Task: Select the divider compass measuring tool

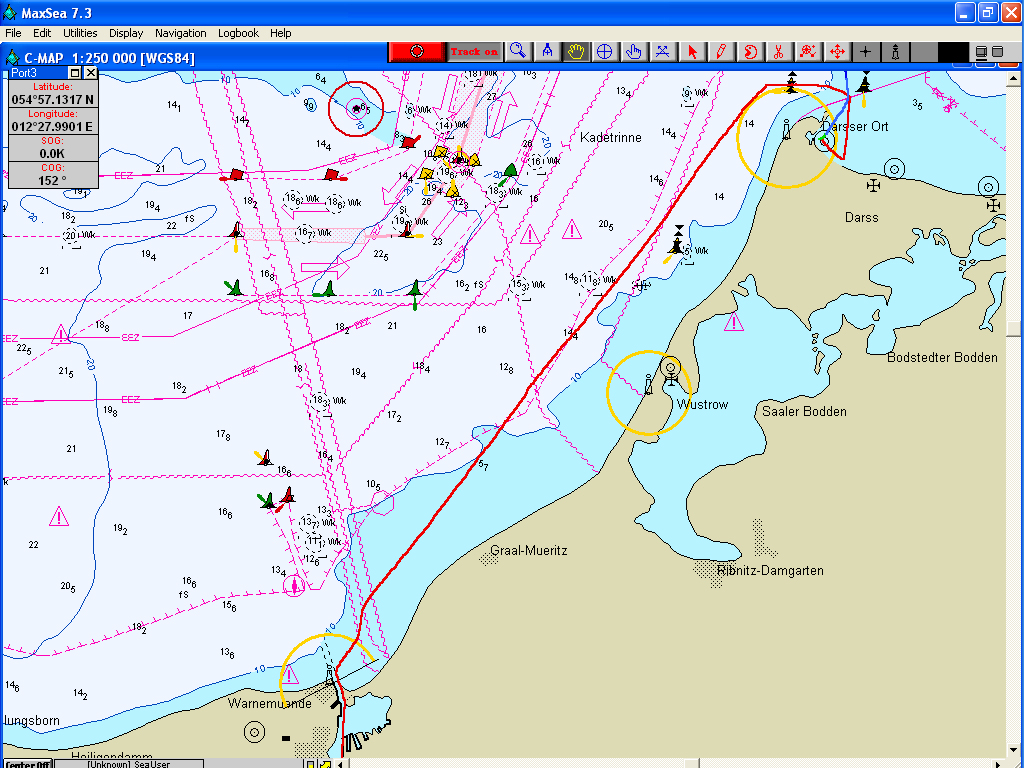Action: coord(547,52)
